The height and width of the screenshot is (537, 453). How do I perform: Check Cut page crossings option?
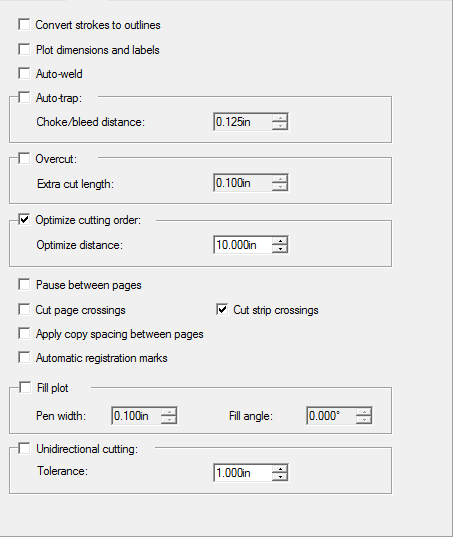pos(24,310)
